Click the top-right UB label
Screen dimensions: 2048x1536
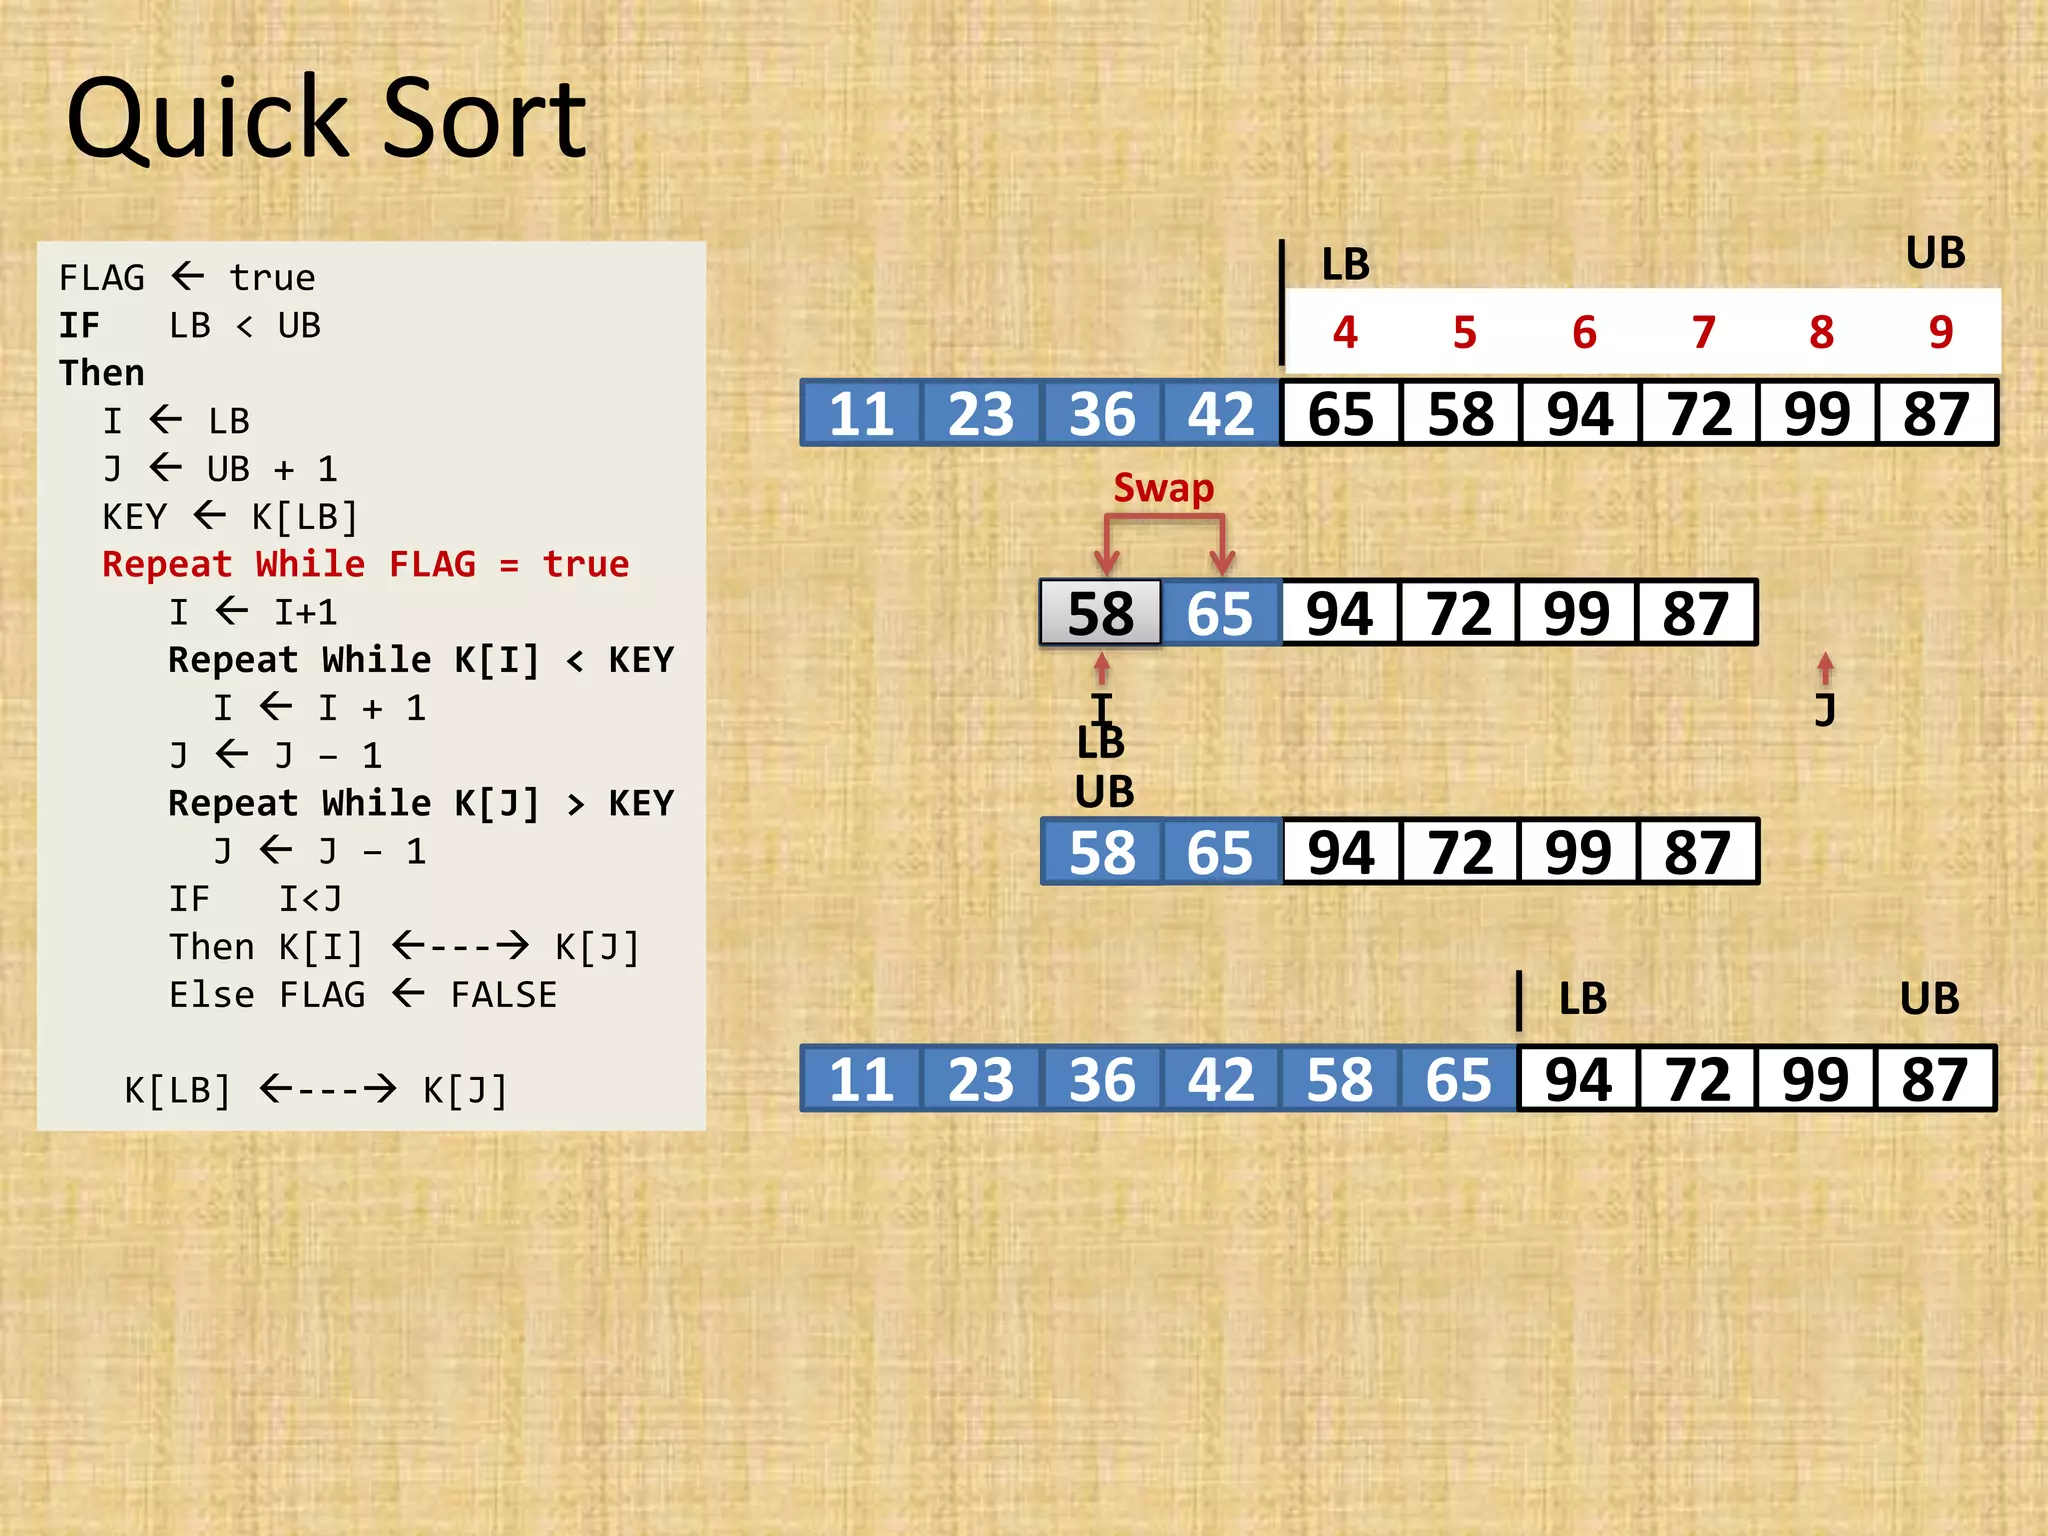(1935, 253)
